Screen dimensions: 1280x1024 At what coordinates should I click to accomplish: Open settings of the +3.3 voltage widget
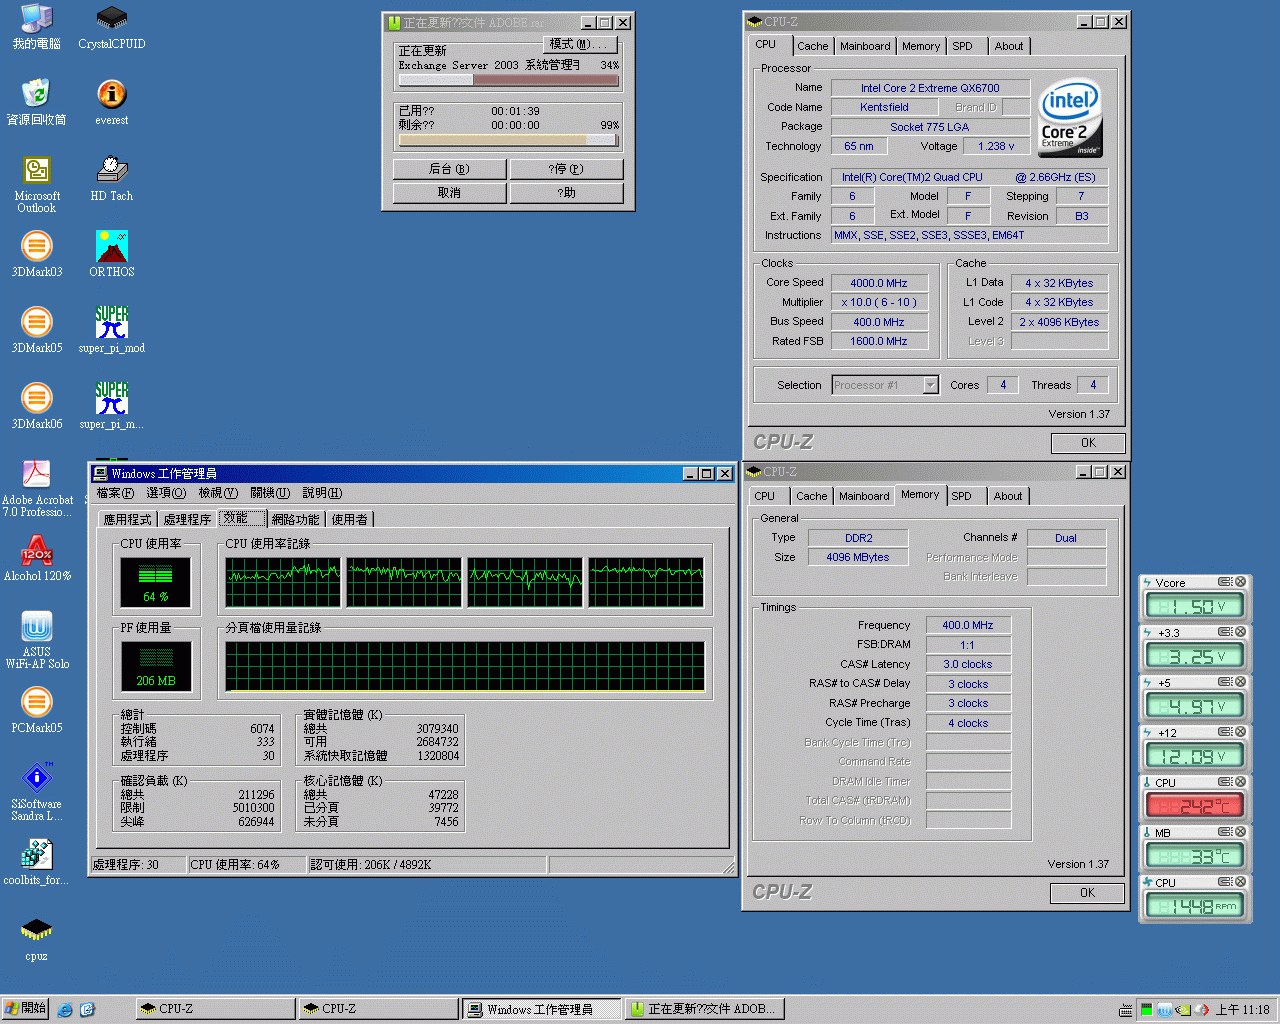tap(1224, 632)
